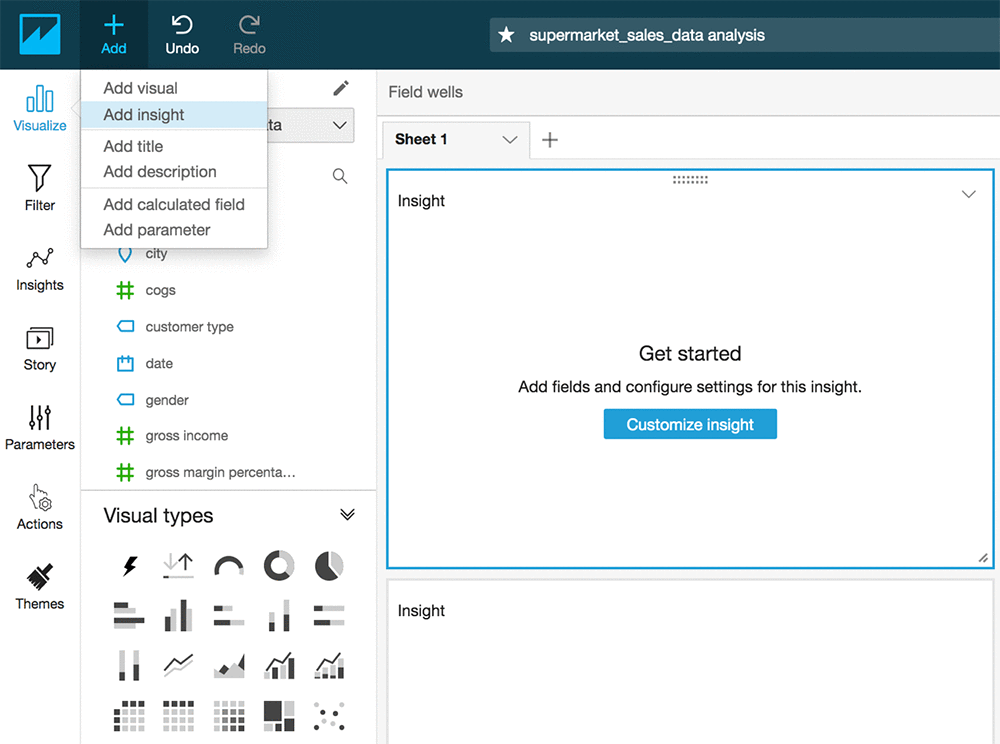The height and width of the screenshot is (744, 1000).
Task: Open the Themes side panel
Action: (40, 587)
